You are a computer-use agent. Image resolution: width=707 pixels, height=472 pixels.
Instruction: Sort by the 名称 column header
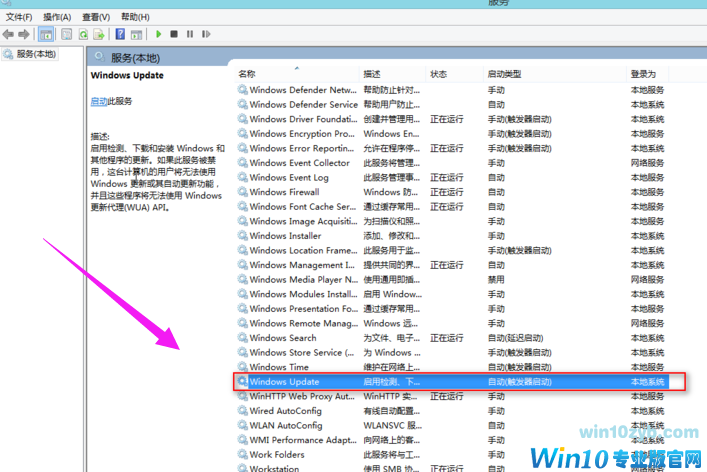[x=247, y=74]
